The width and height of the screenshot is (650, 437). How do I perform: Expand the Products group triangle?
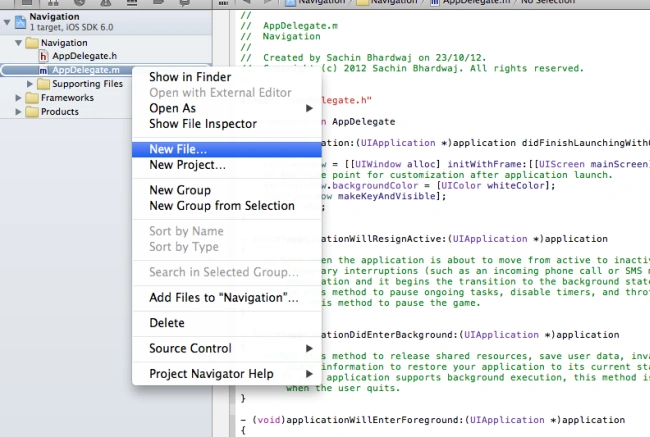[x=18, y=112]
